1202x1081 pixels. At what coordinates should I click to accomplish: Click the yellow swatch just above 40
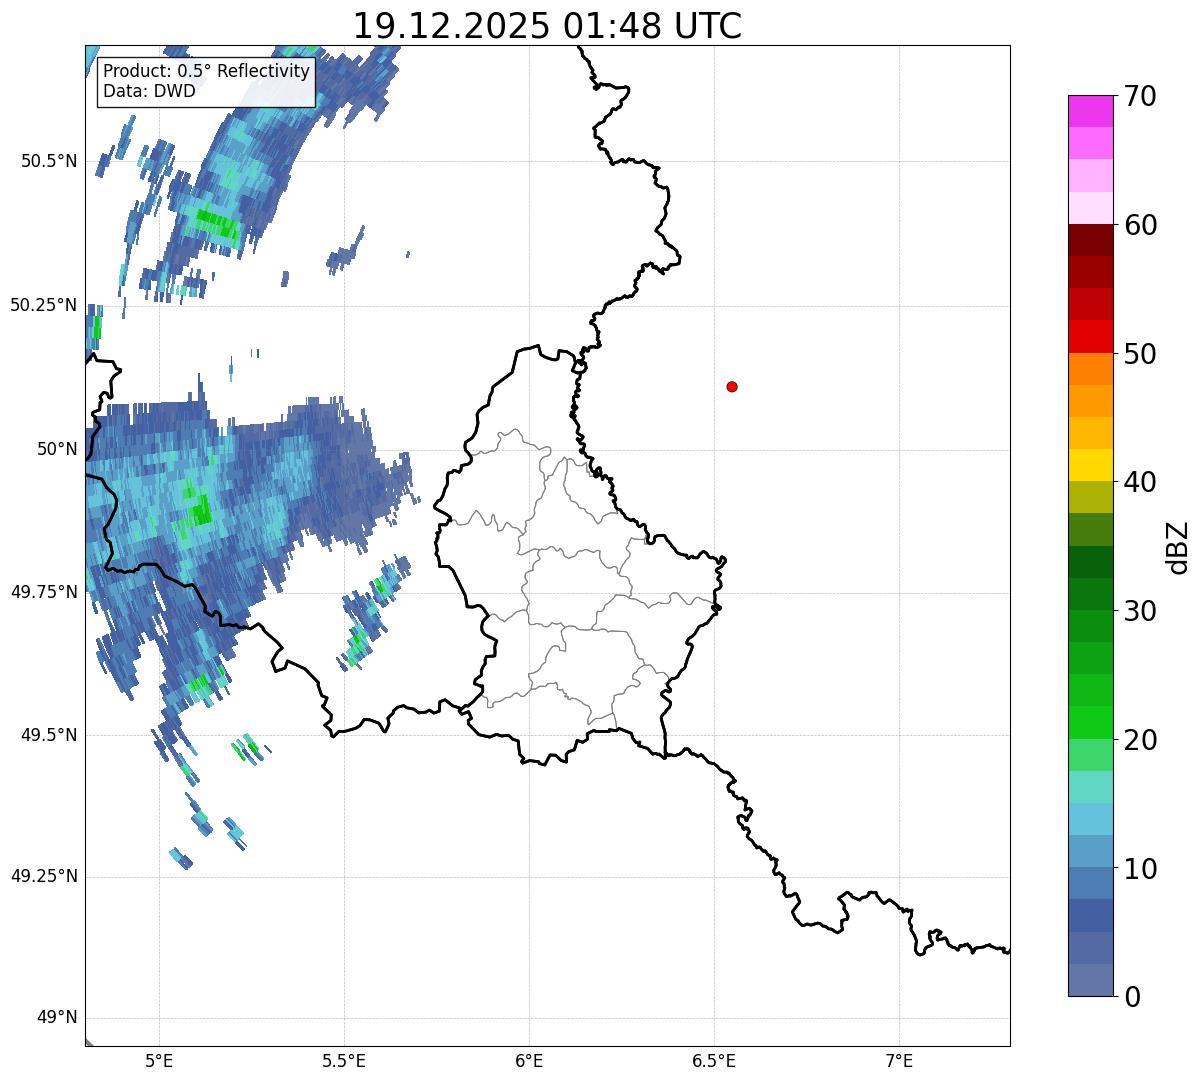1091,465
